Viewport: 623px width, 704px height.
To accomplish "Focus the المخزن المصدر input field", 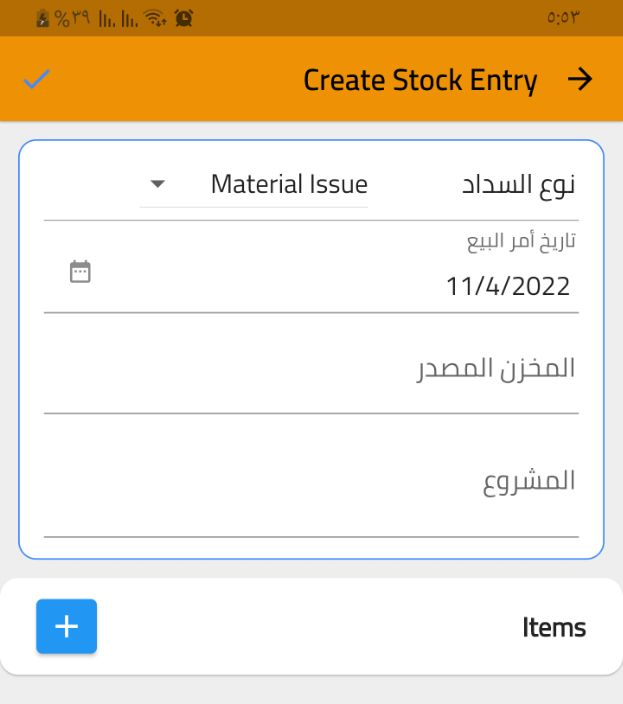I will pyautogui.click(x=311, y=370).
